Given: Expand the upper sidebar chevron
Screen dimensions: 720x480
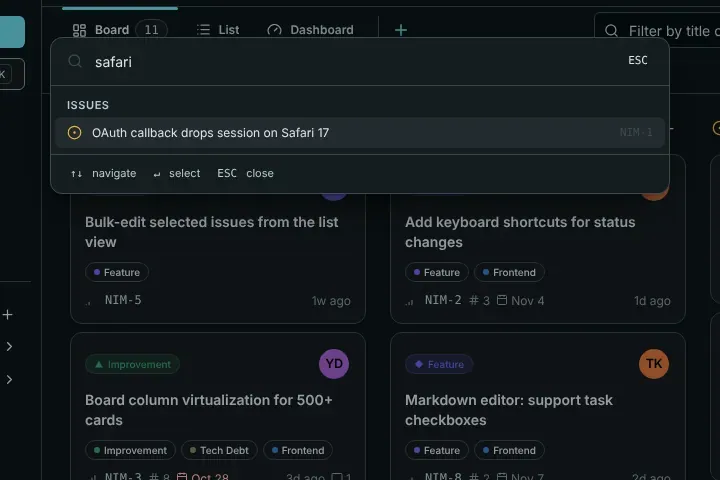Looking at the screenshot, I should point(9,346).
